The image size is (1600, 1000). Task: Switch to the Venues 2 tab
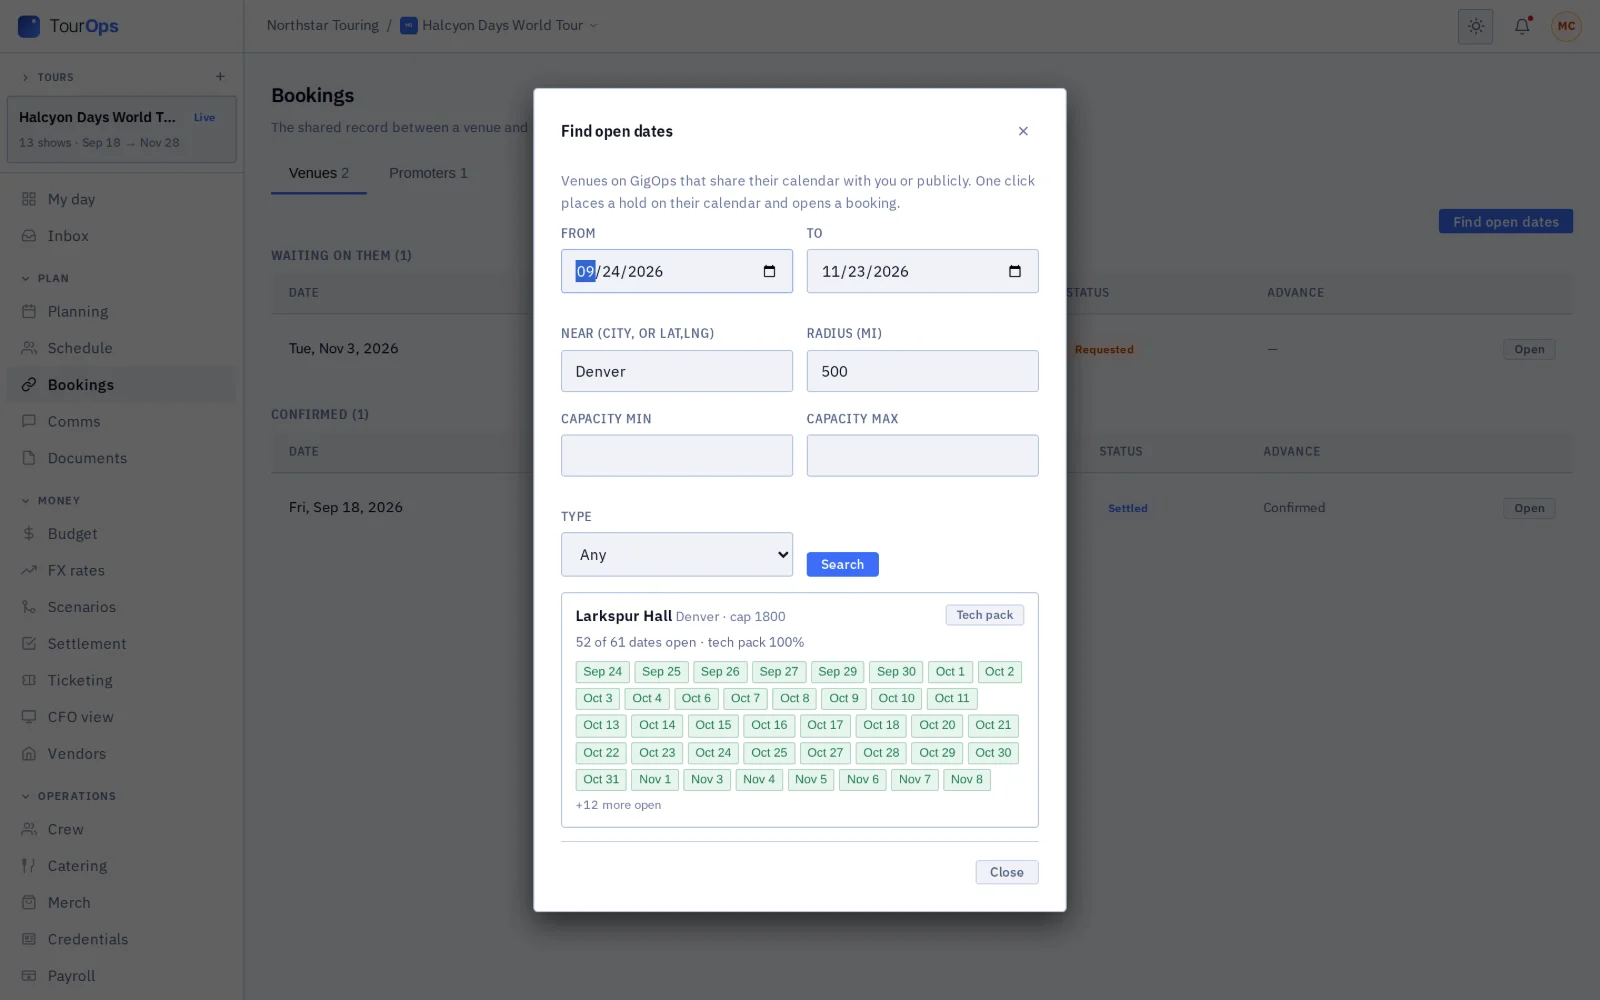pos(319,173)
